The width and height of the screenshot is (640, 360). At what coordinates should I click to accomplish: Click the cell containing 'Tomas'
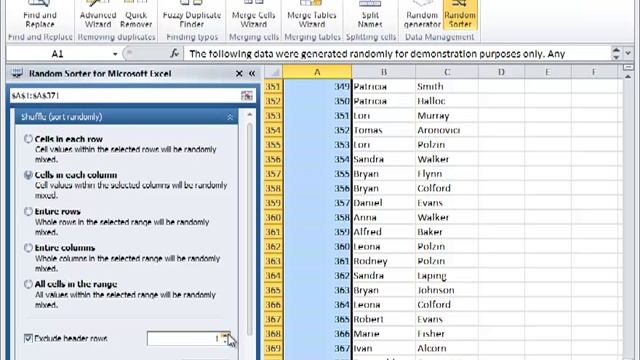point(384,130)
